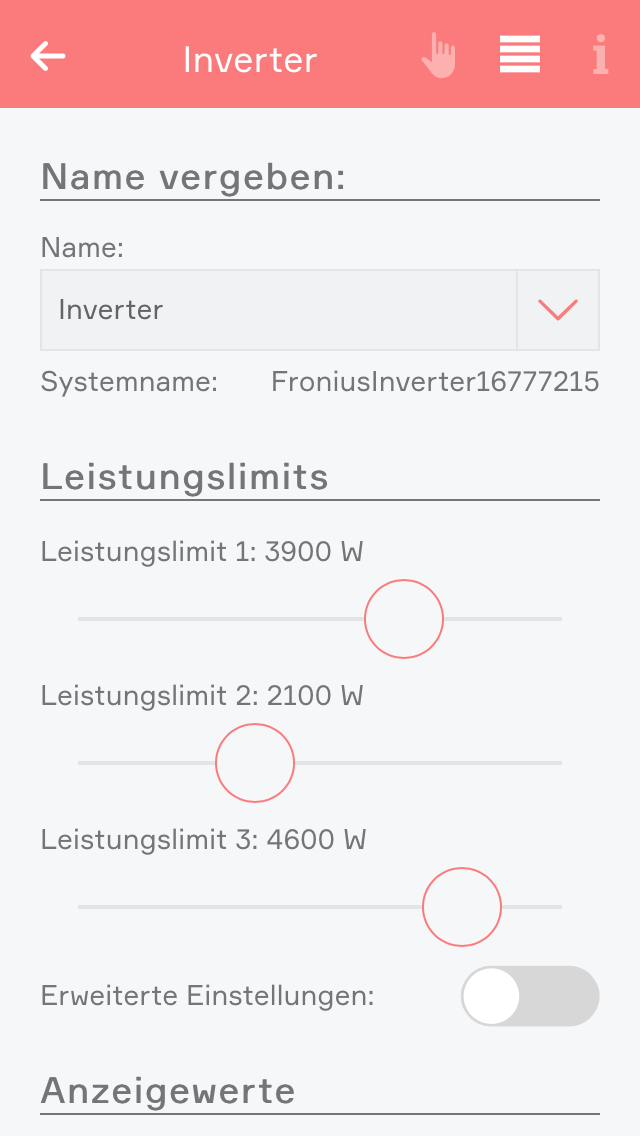Enable the Erweiterte Einstellungen switch
The height and width of the screenshot is (1136, 640).
click(x=530, y=996)
